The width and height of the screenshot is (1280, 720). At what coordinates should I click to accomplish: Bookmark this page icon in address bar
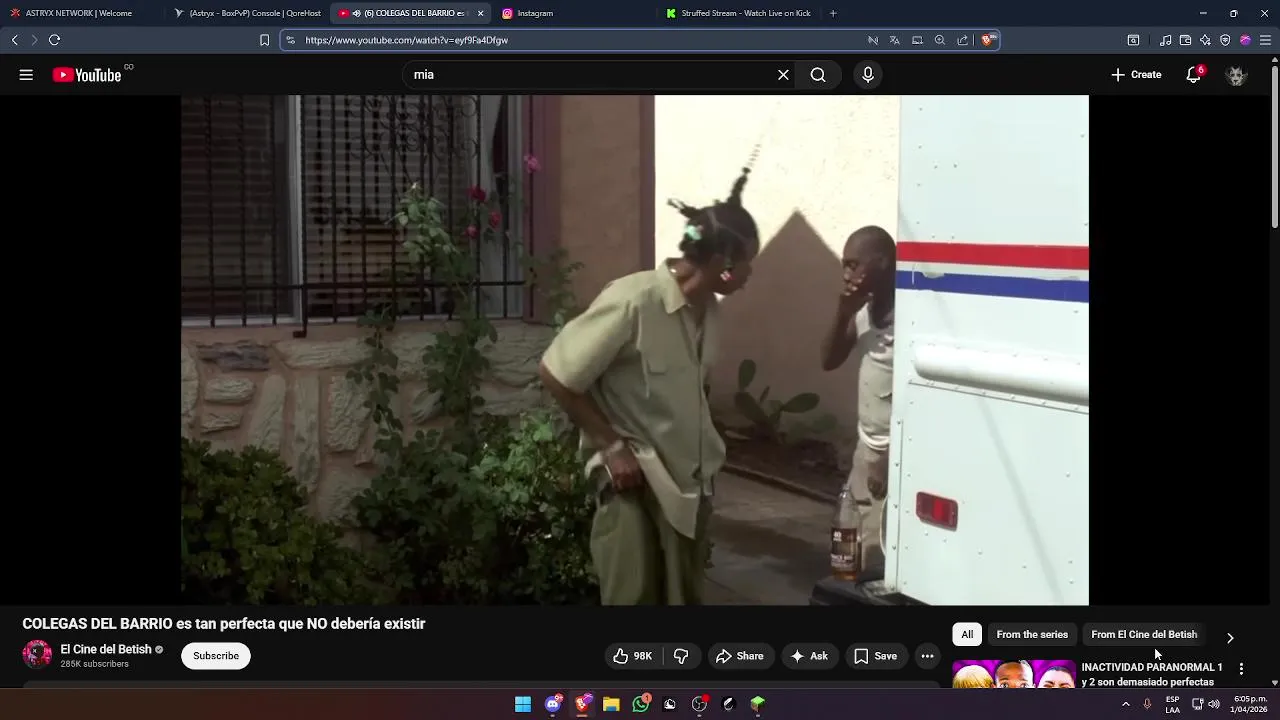click(x=264, y=40)
